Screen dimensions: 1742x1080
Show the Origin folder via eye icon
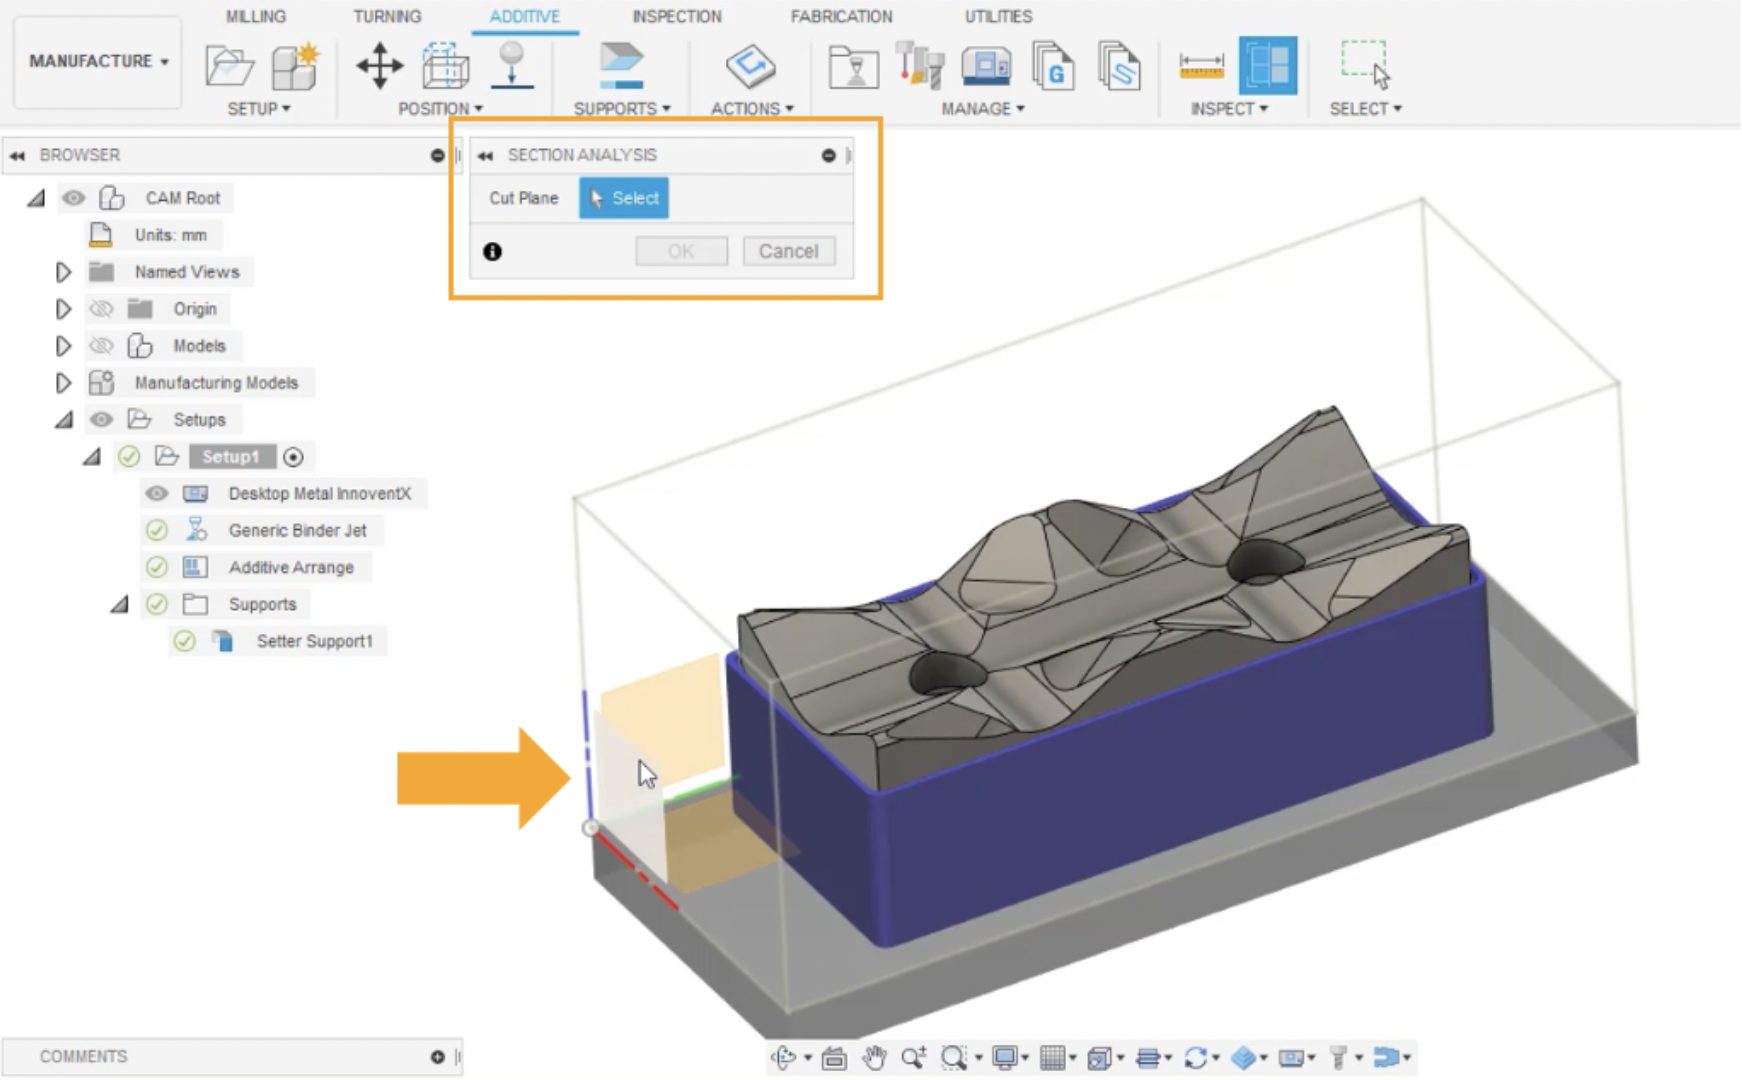click(101, 309)
